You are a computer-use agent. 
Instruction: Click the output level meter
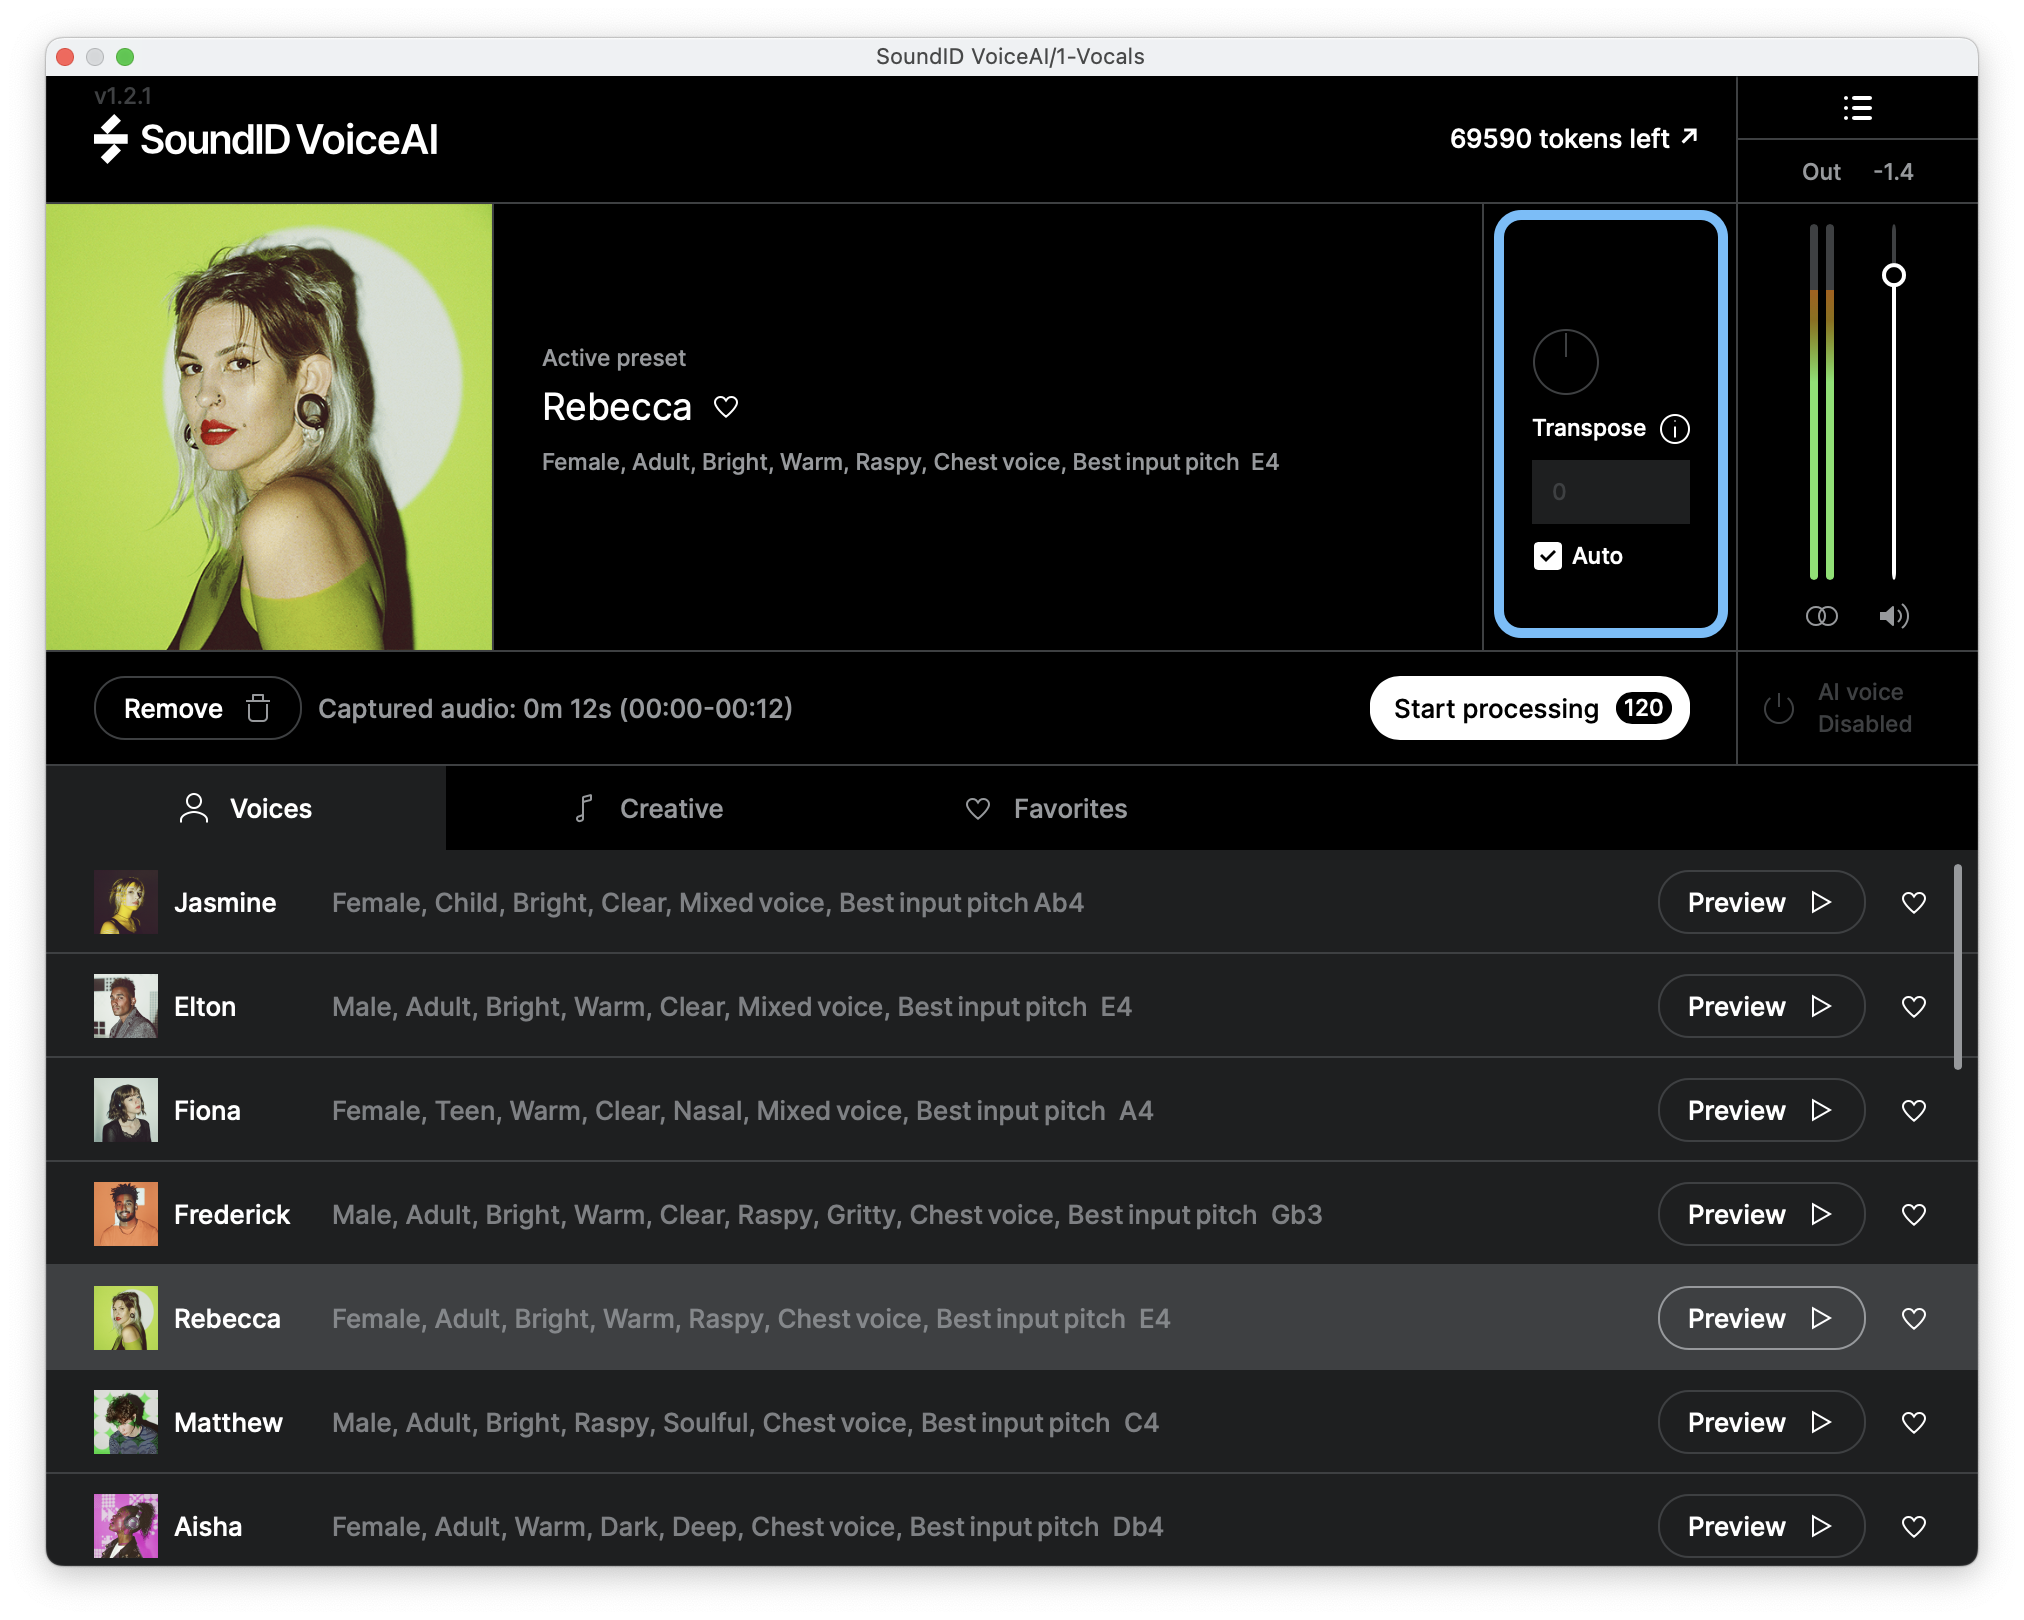(x=1821, y=402)
